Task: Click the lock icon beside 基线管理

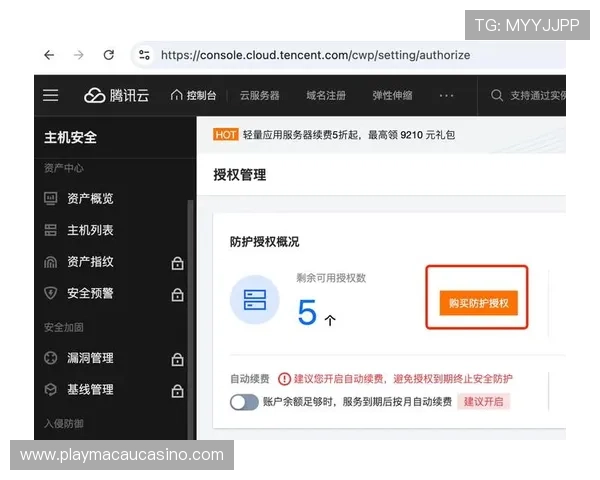Action: coord(177,391)
